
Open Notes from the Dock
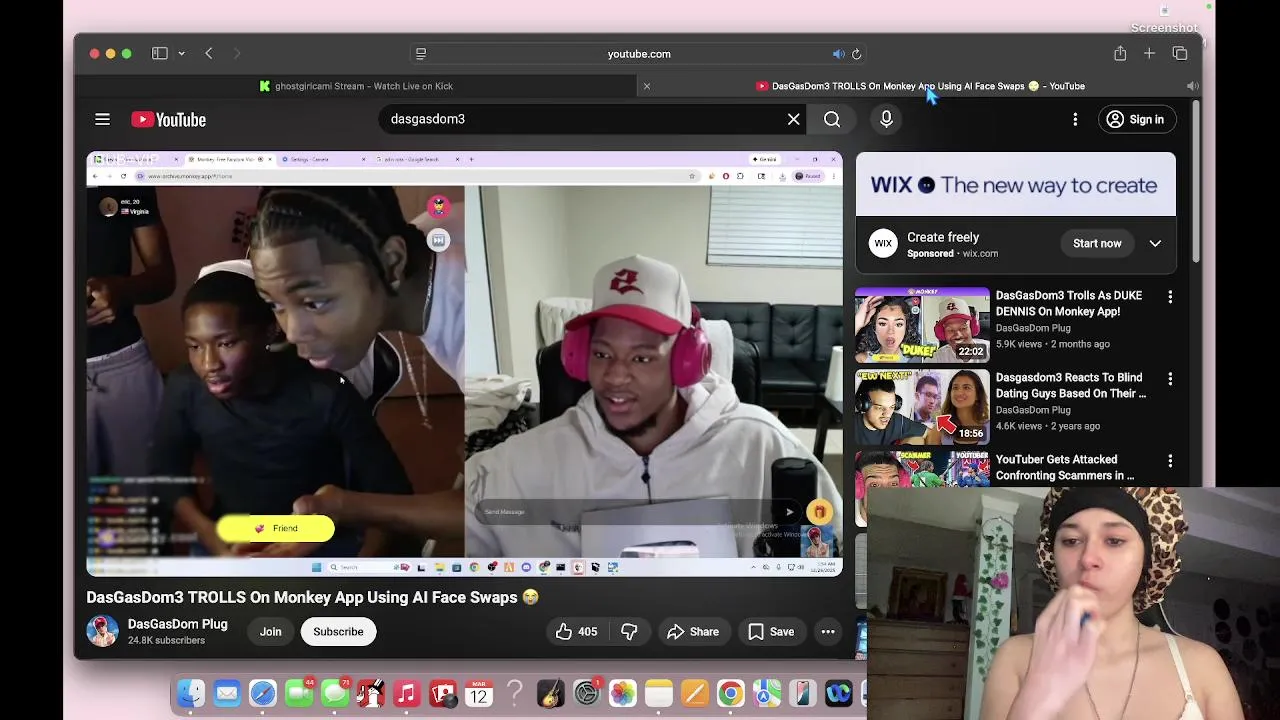pyautogui.click(x=659, y=693)
